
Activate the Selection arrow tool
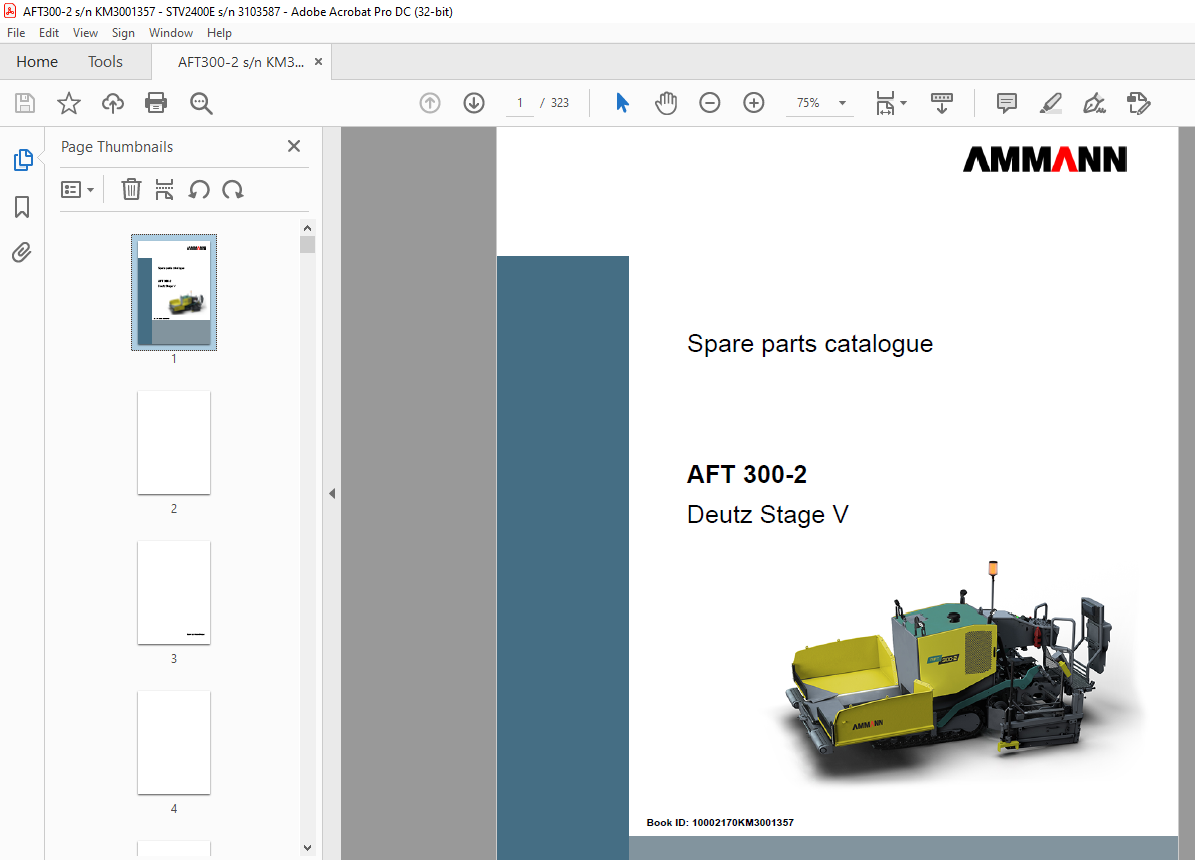pyautogui.click(x=622, y=103)
